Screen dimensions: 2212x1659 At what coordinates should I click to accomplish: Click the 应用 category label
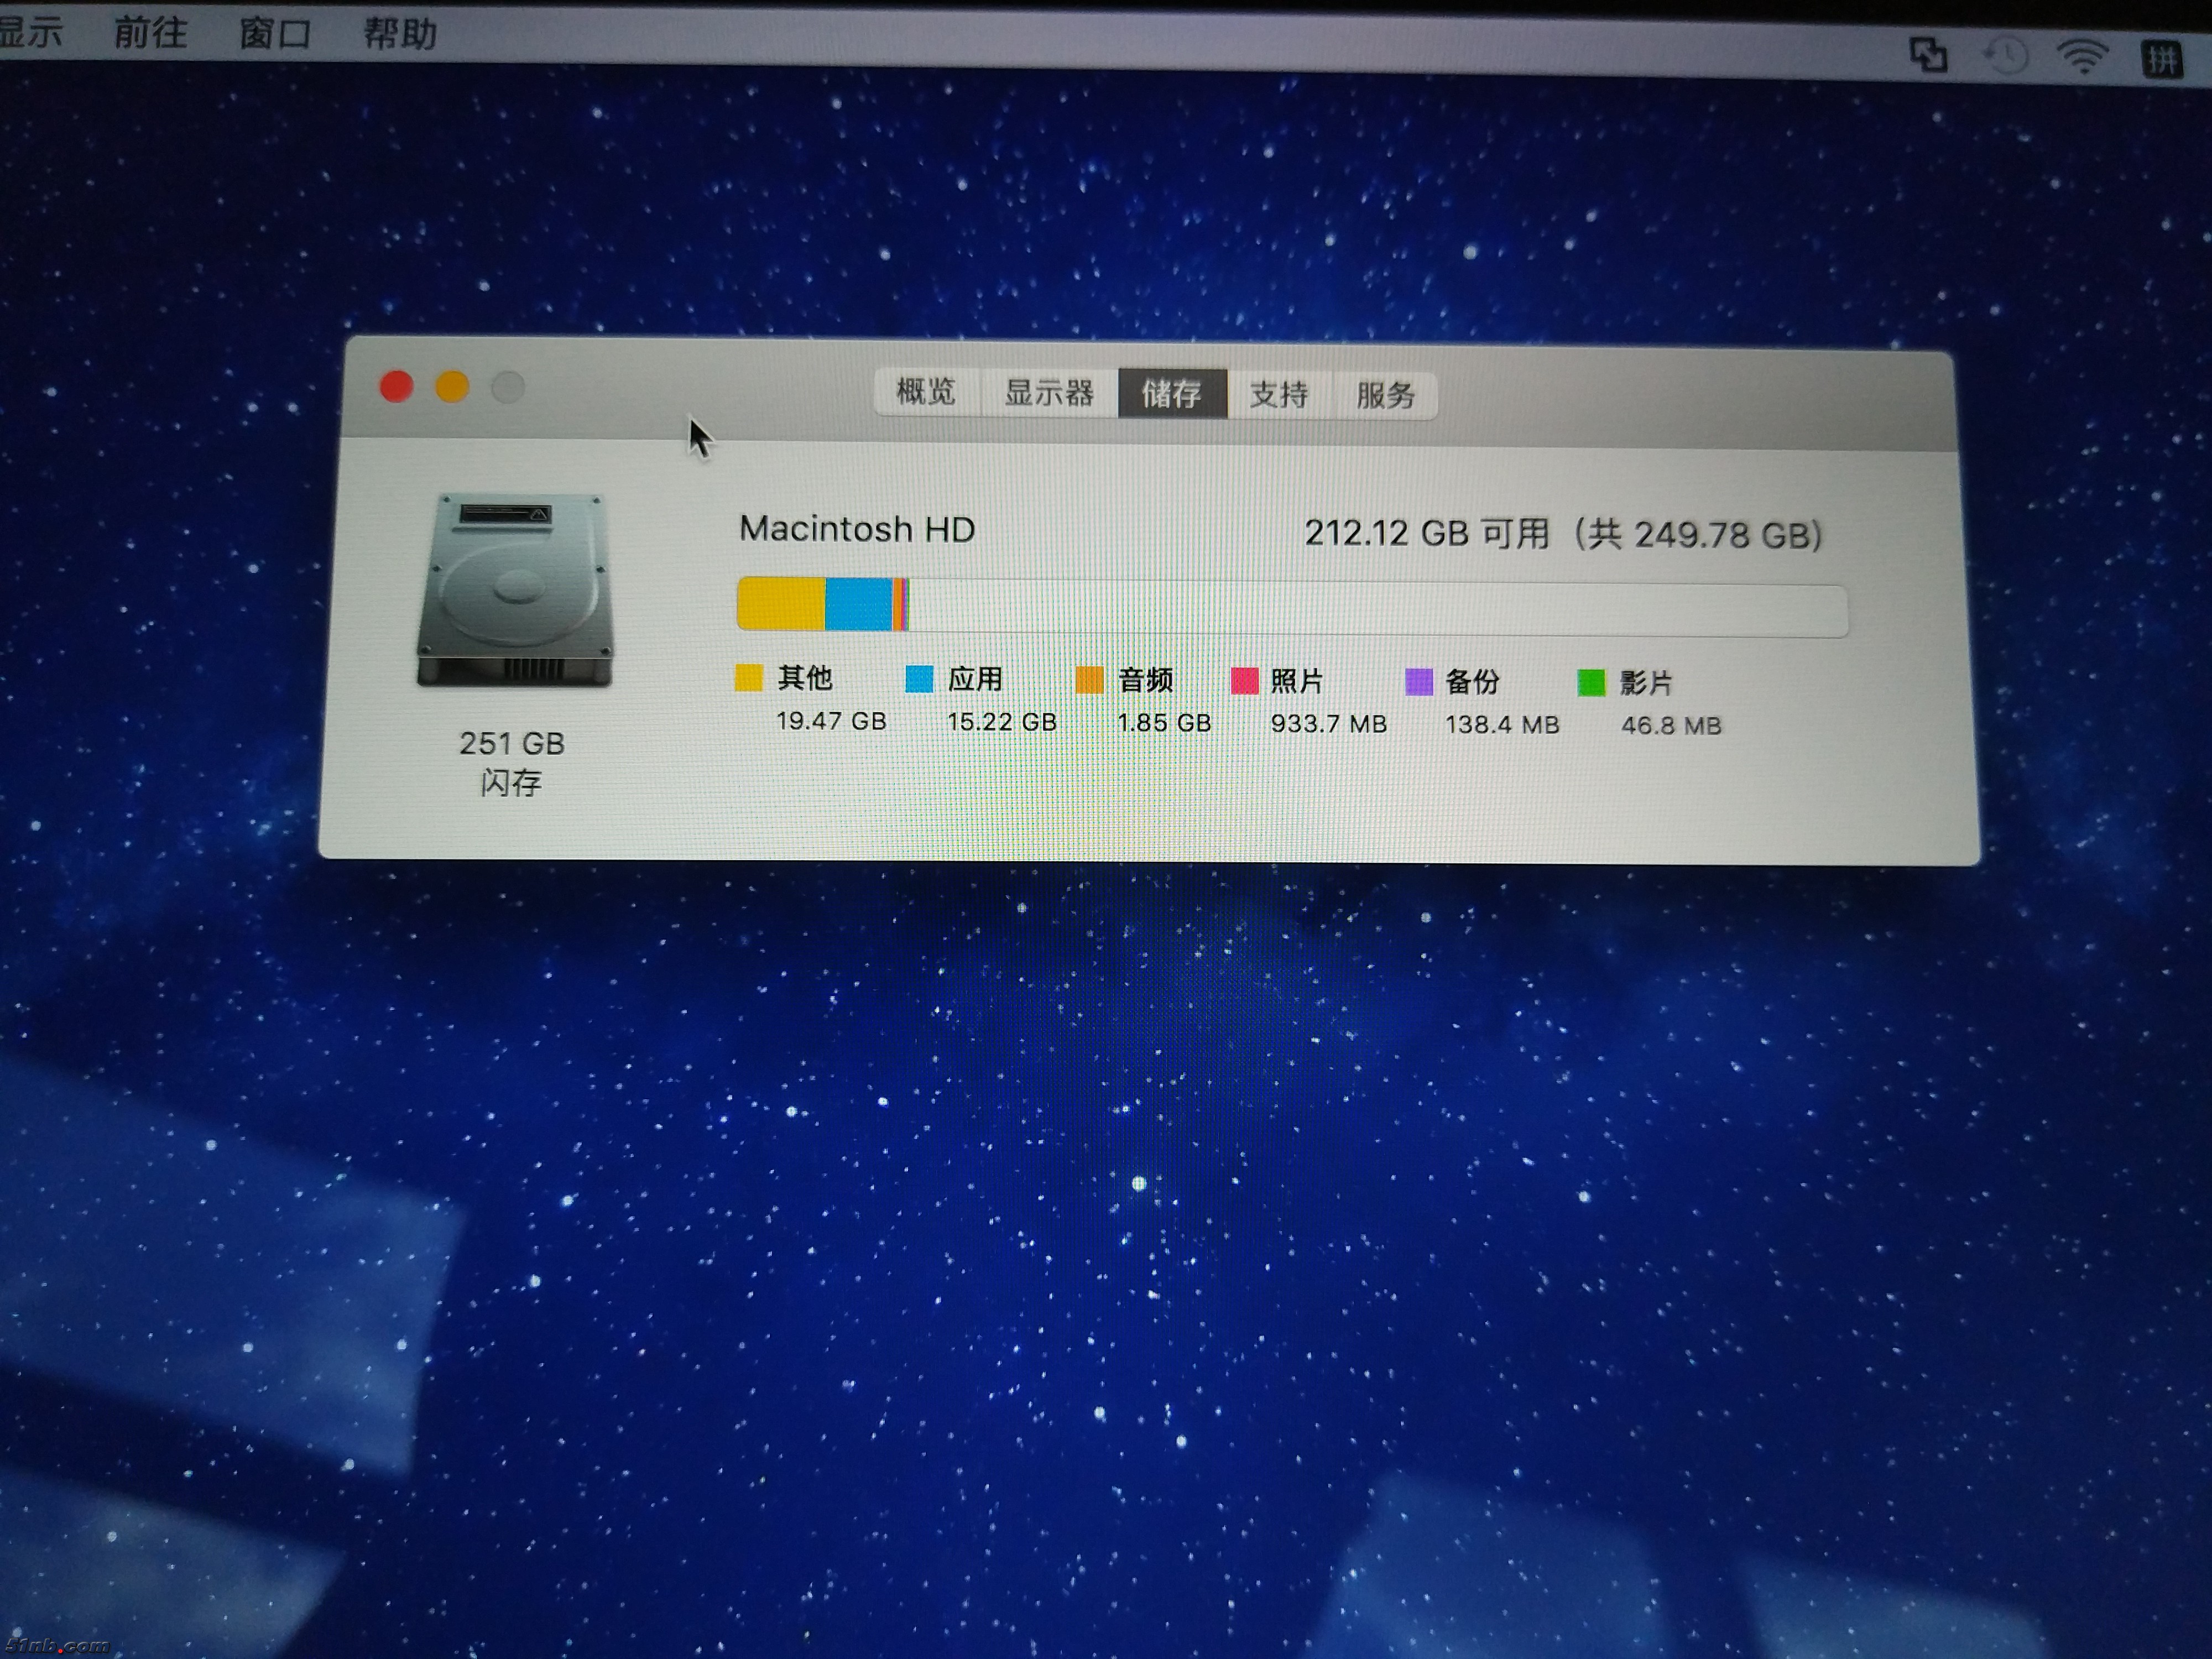click(x=975, y=679)
